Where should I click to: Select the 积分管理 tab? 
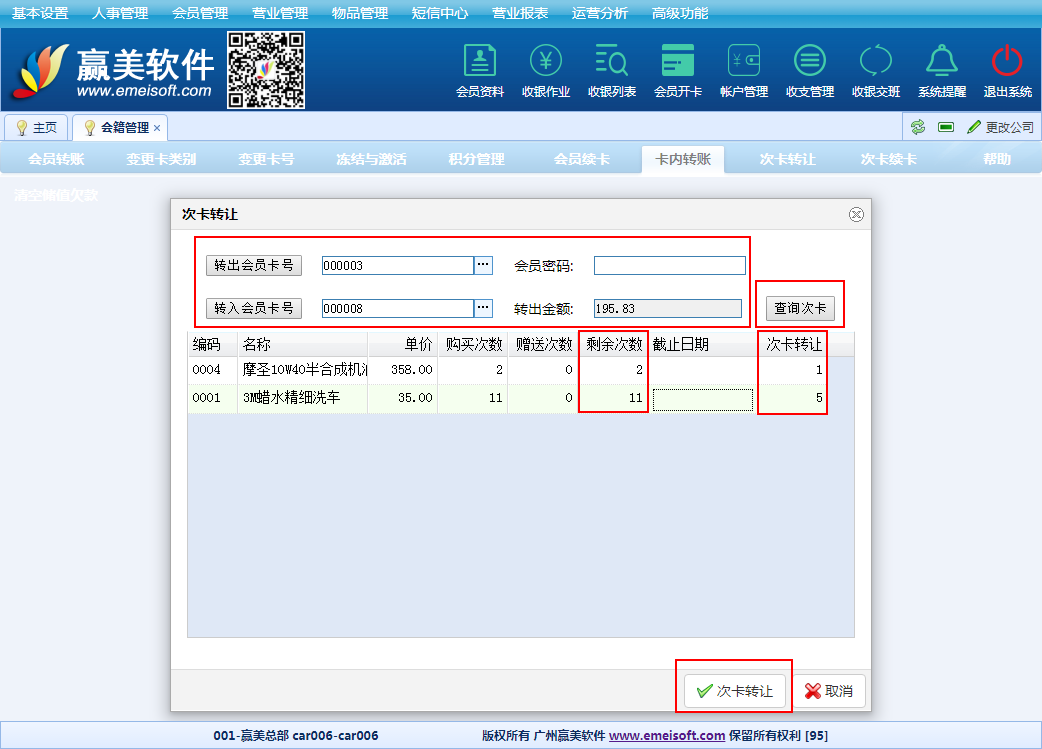[x=477, y=159]
